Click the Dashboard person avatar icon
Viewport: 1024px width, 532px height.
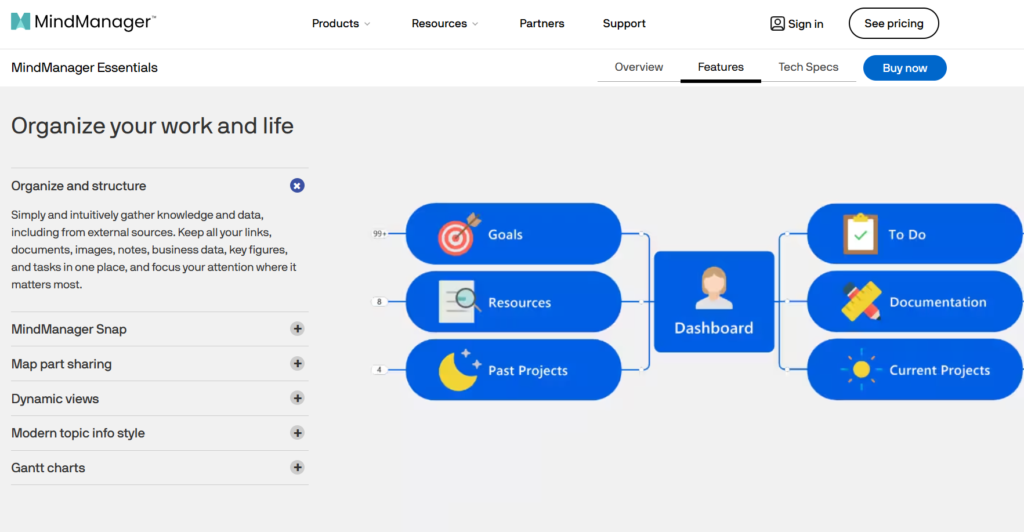pyautogui.click(x=714, y=288)
